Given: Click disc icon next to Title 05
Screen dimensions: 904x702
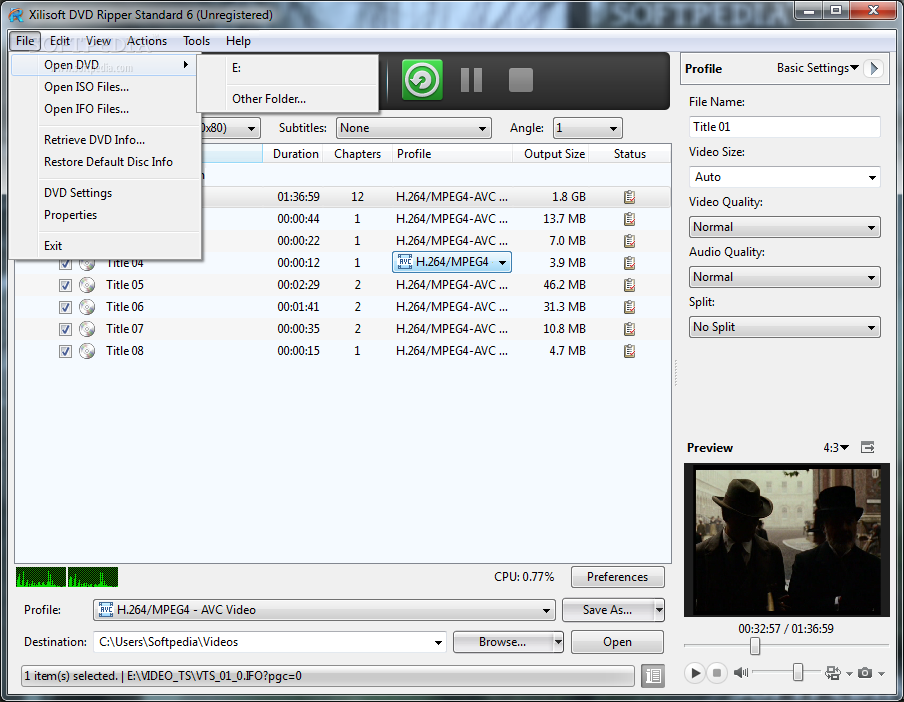Looking at the screenshot, I should pyautogui.click(x=87, y=285).
